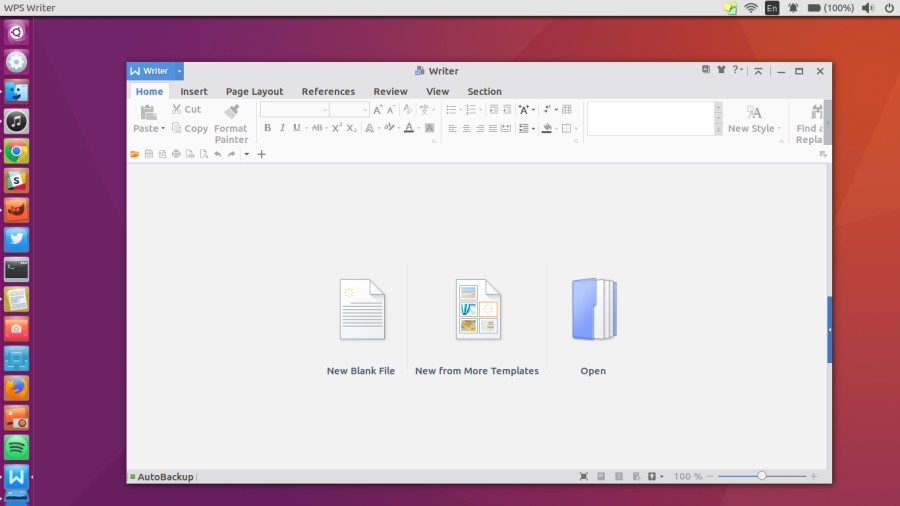Click the distributed alignment icon

[x=506, y=129]
